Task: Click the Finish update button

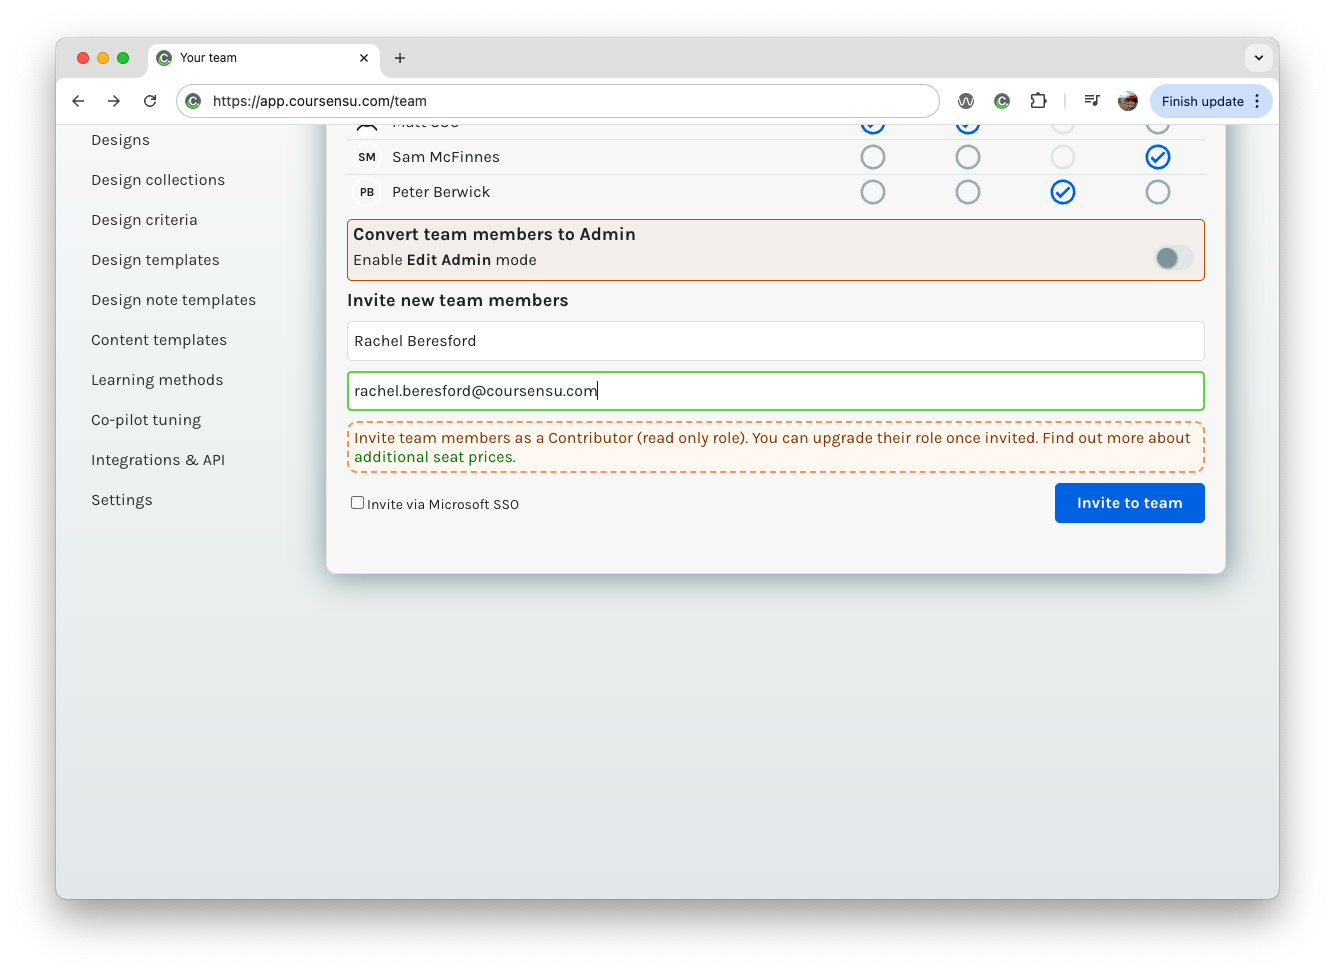Action: tap(1202, 101)
